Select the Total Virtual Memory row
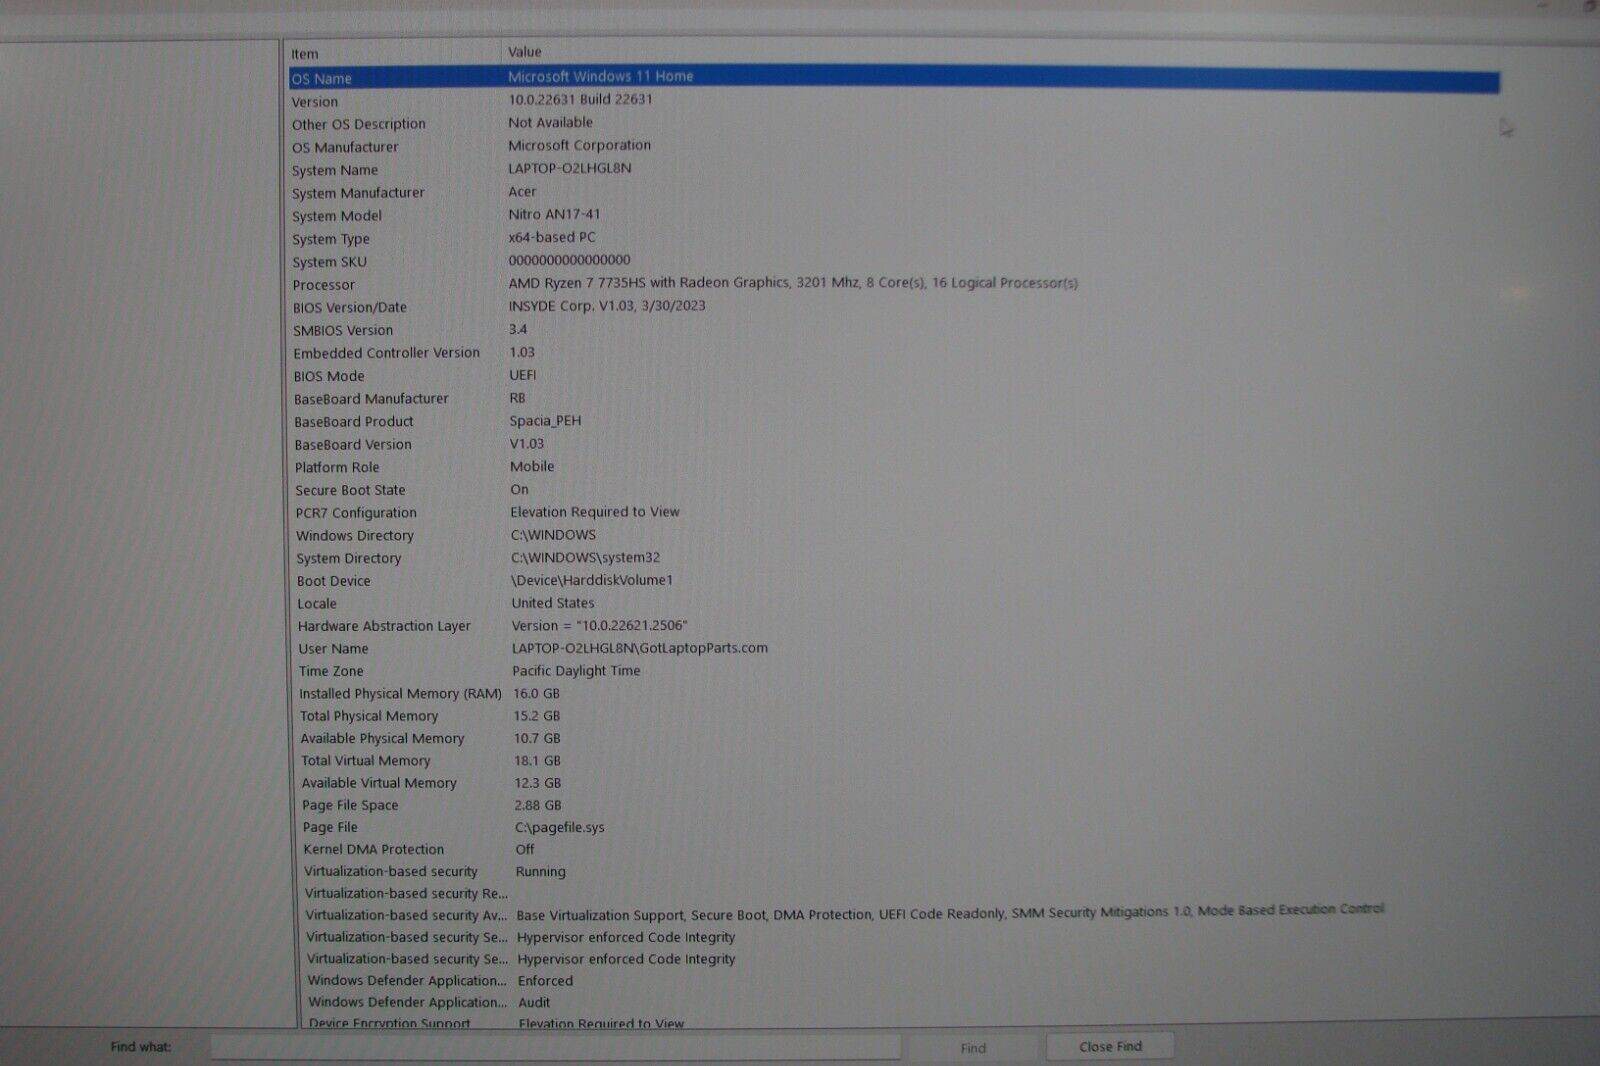Viewport: 1600px width, 1066px height. 366,761
